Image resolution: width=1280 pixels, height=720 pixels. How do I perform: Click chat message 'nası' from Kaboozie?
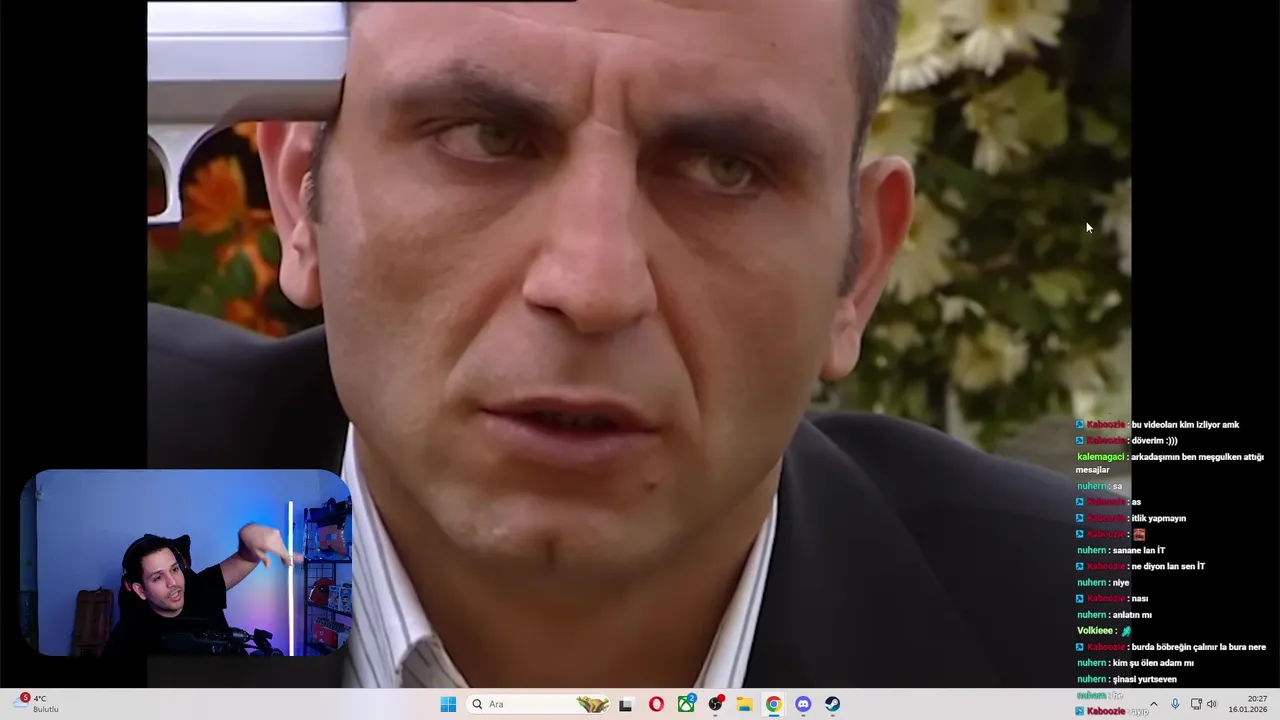coord(1139,598)
